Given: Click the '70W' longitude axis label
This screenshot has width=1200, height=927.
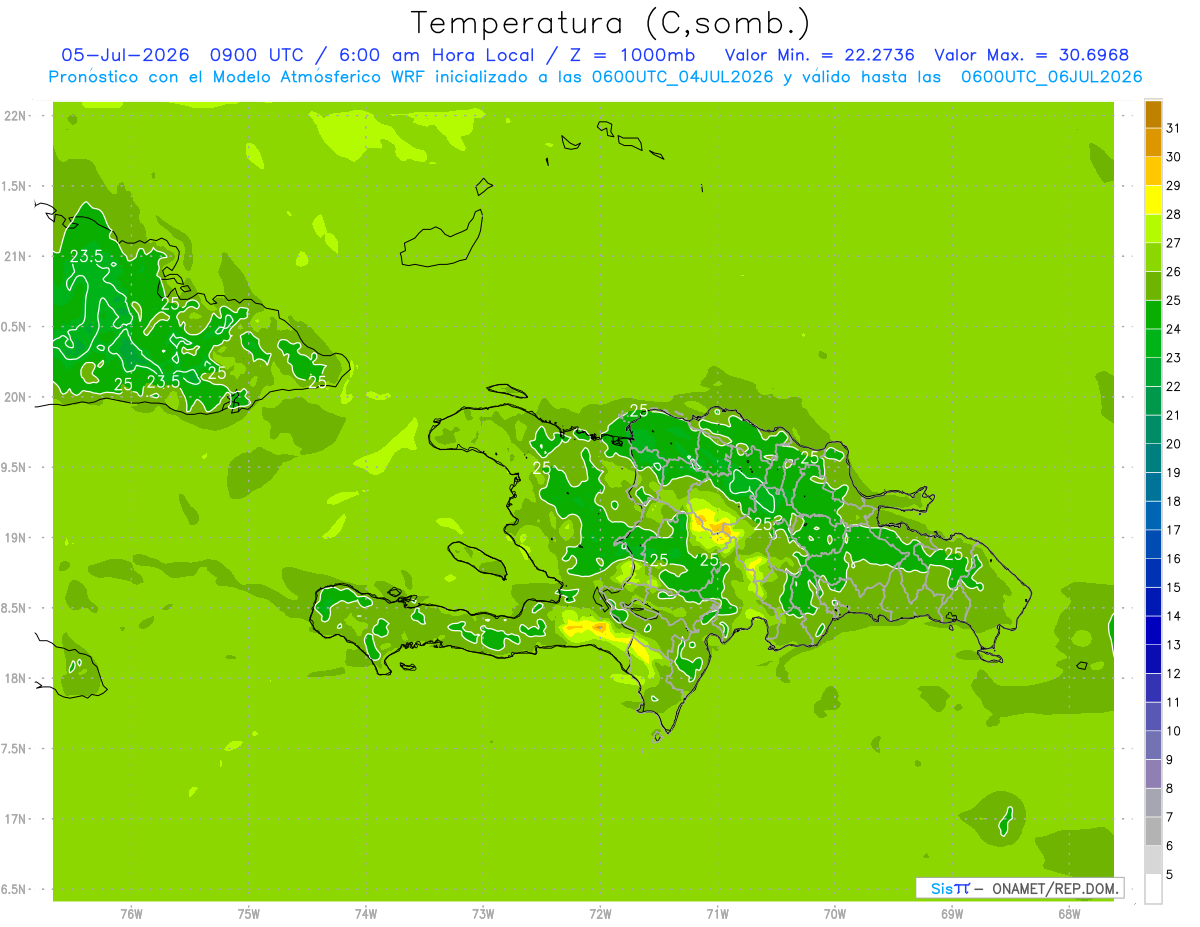Looking at the screenshot, I should tap(835, 914).
